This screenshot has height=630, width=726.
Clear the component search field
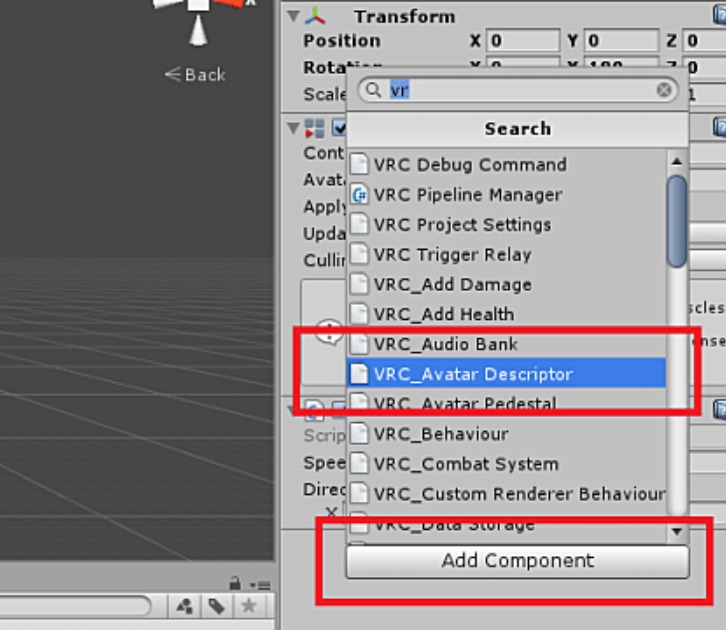click(664, 90)
